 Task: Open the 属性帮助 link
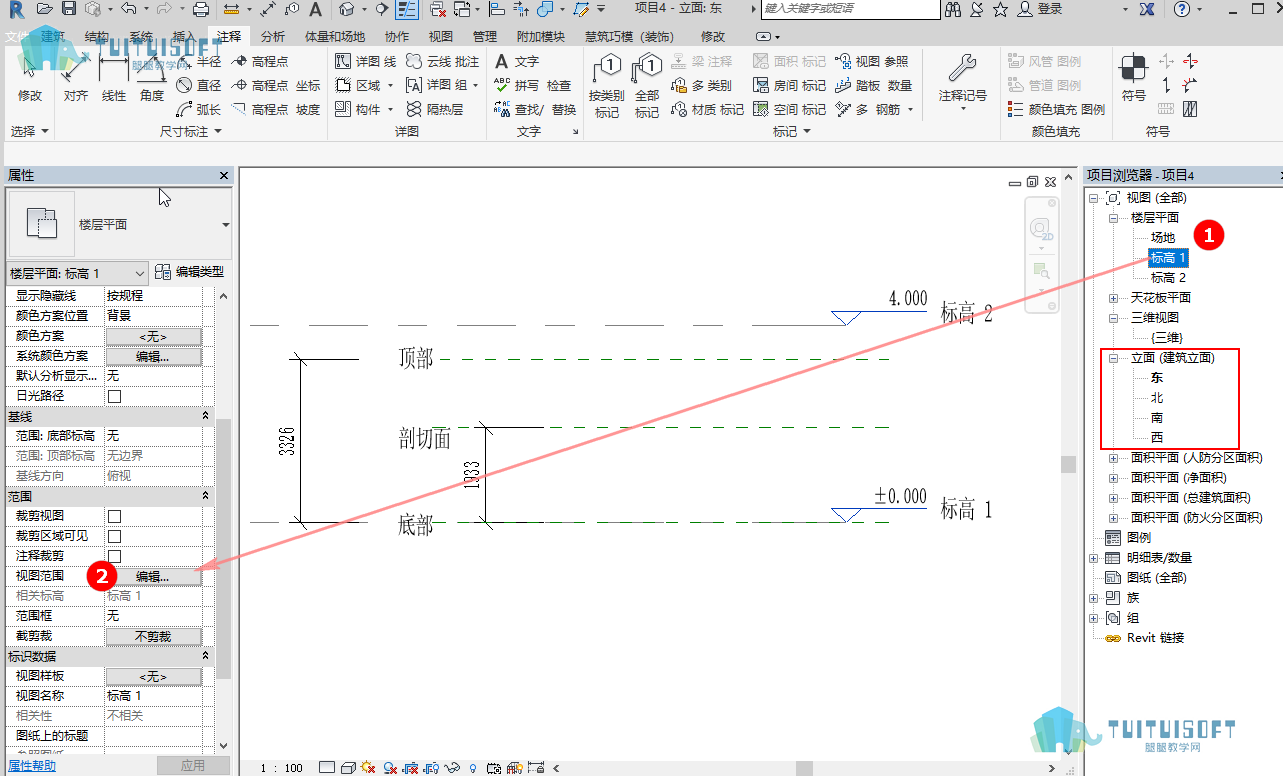pos(32,766)
